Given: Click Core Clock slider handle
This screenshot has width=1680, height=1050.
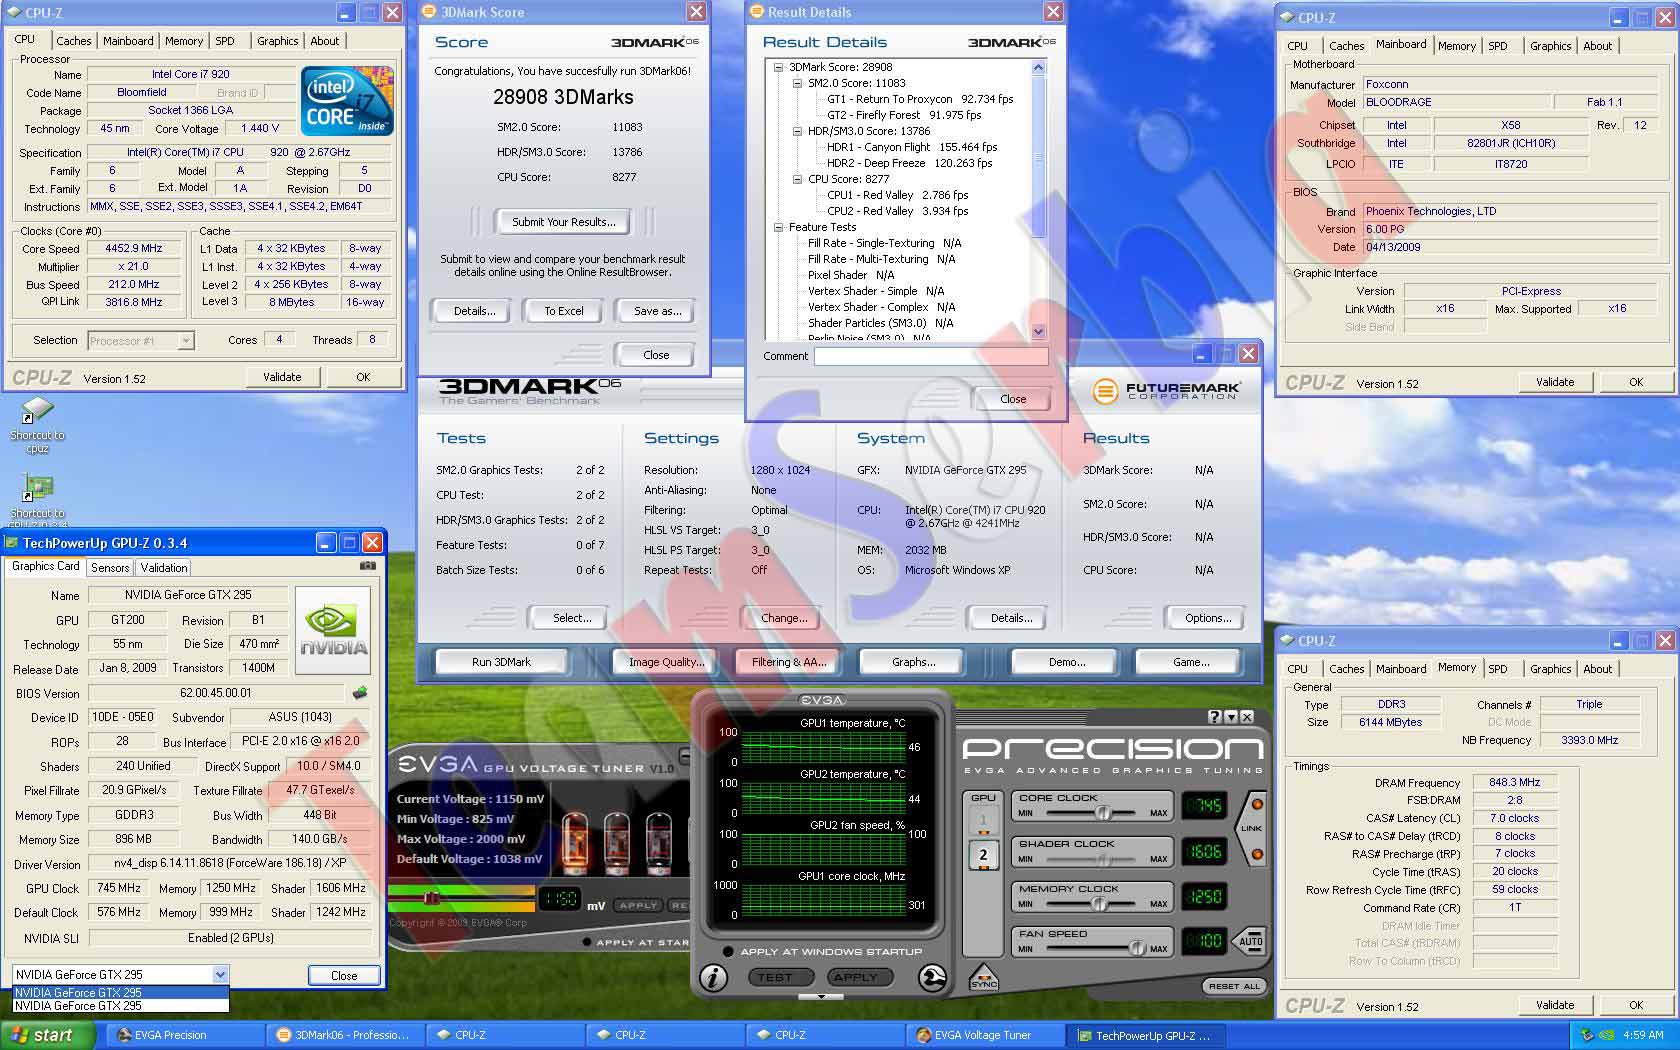Looking at the screenshot, I should point(1103,813).
